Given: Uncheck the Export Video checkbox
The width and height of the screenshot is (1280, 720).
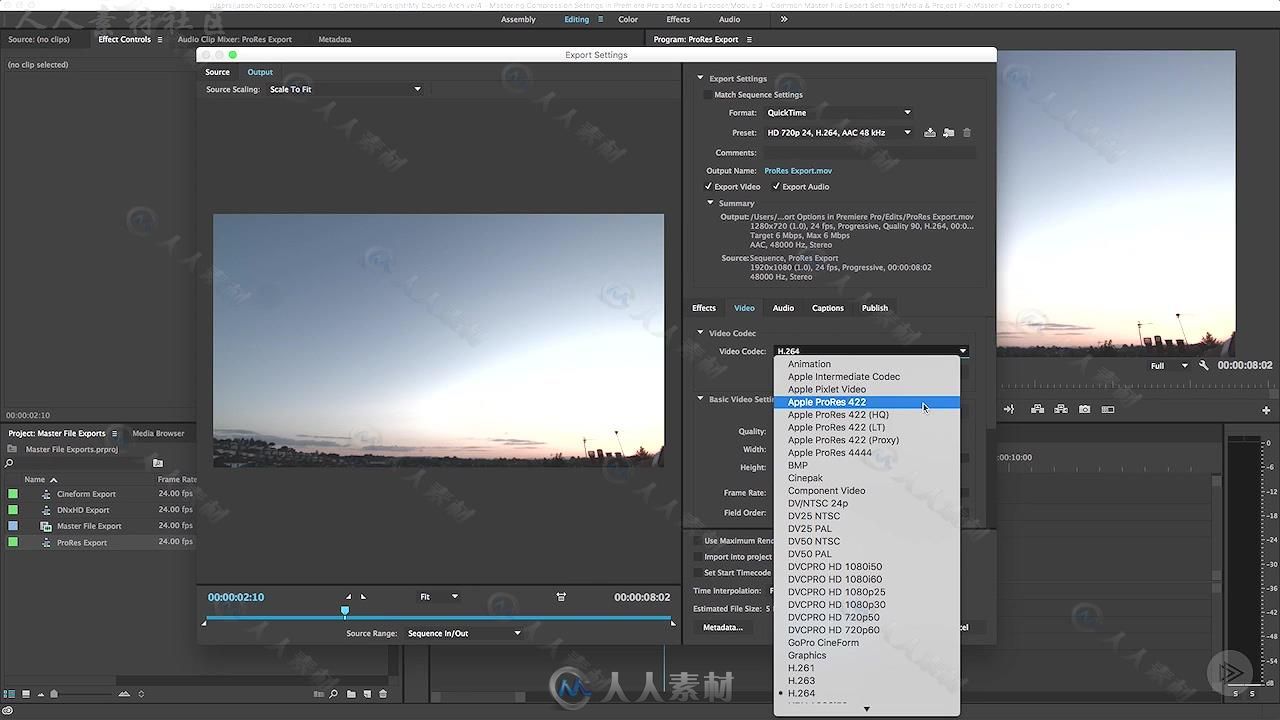Looking at the screenshot, I should tap(708, 187).
